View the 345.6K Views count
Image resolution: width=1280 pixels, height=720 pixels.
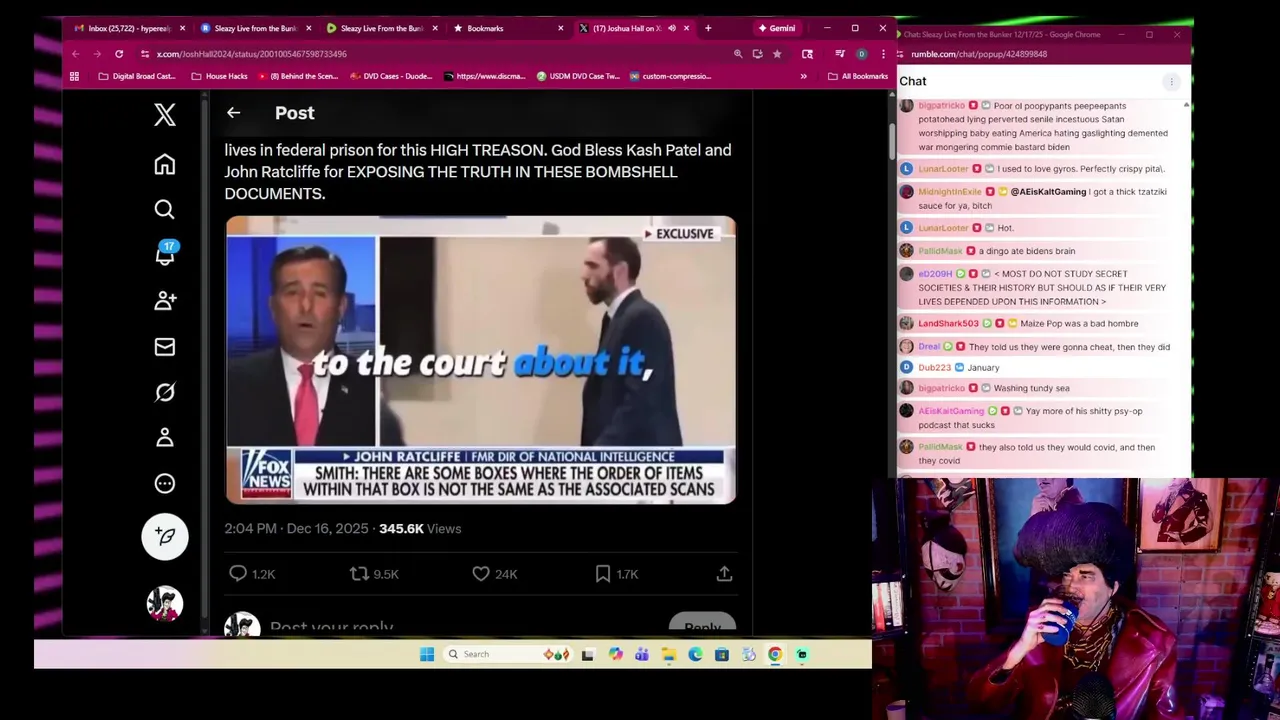pos(420,528)
